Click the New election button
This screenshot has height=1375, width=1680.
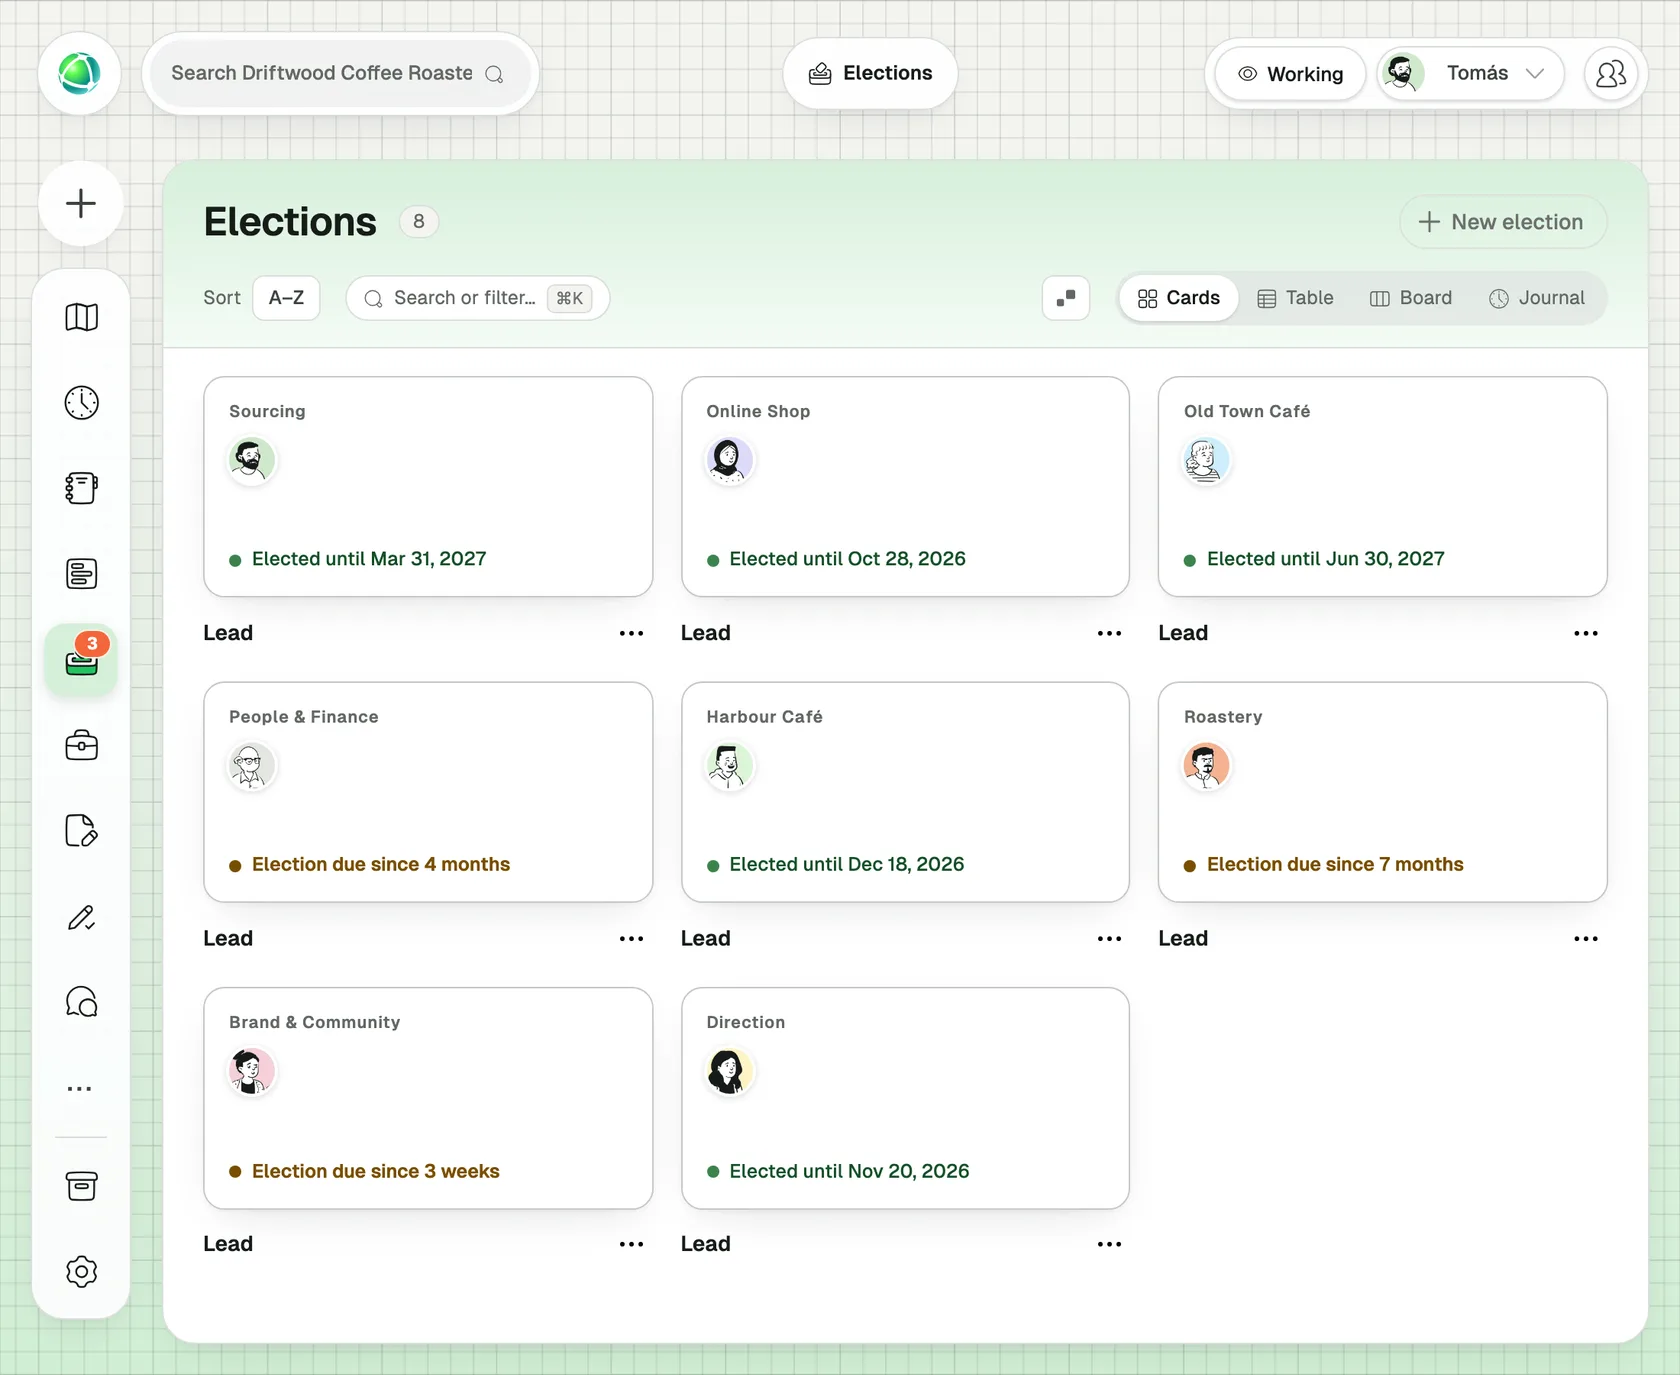pyautogui.click(x=1503, y=222)
